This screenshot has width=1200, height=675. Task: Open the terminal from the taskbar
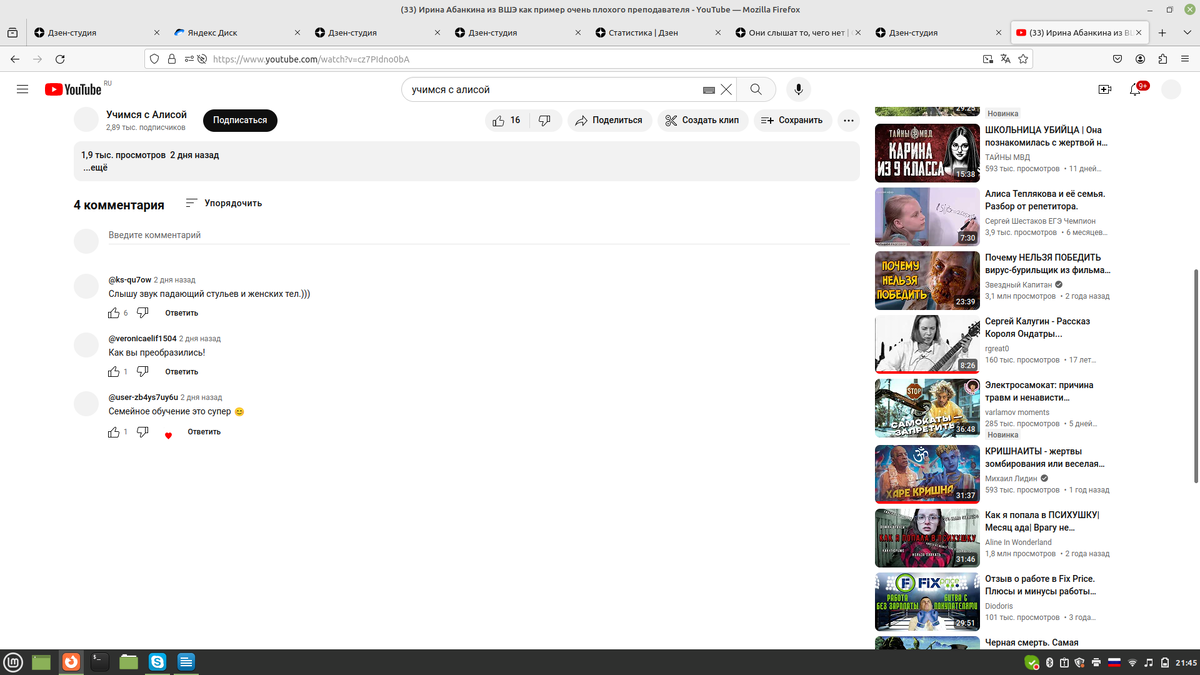coord(99,662)
